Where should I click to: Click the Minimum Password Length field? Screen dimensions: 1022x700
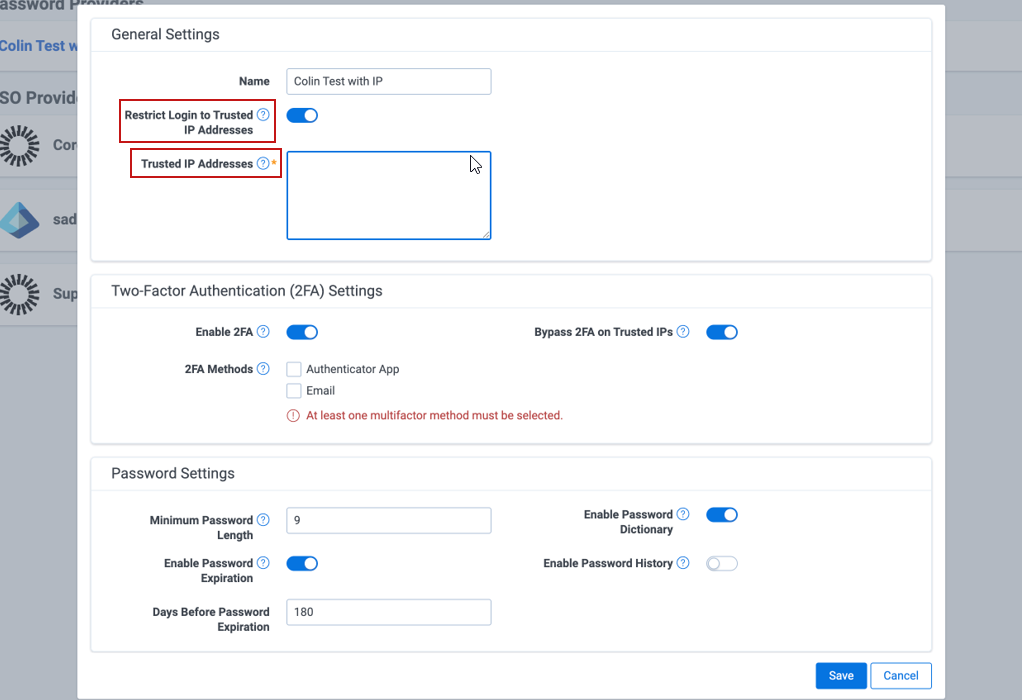388,521
